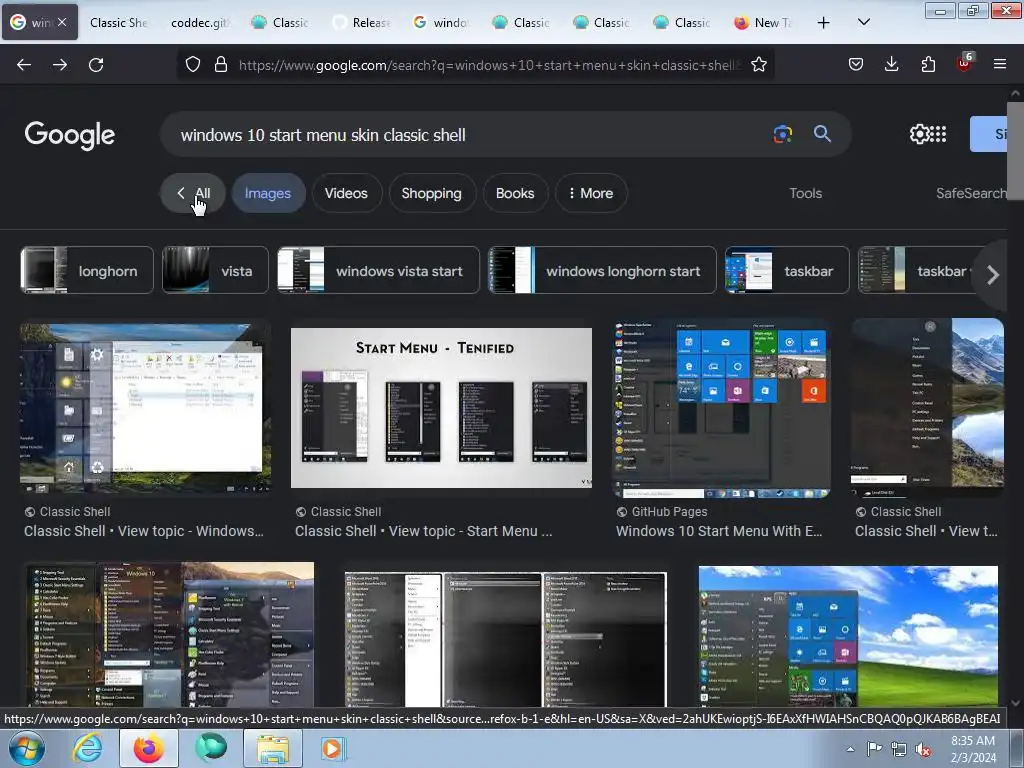Show site security info via padlock icon
The width and height of the screenshot is (1024, 768).
pos(221,64)
